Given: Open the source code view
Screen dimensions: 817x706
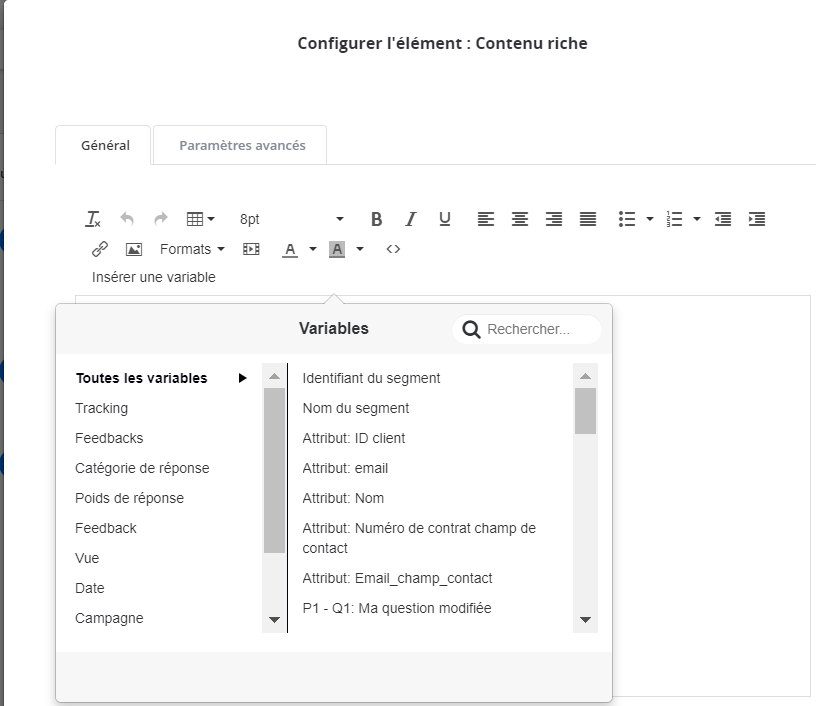Looking at the screenshot, I should pyautogui.click(x=393, y=249).
